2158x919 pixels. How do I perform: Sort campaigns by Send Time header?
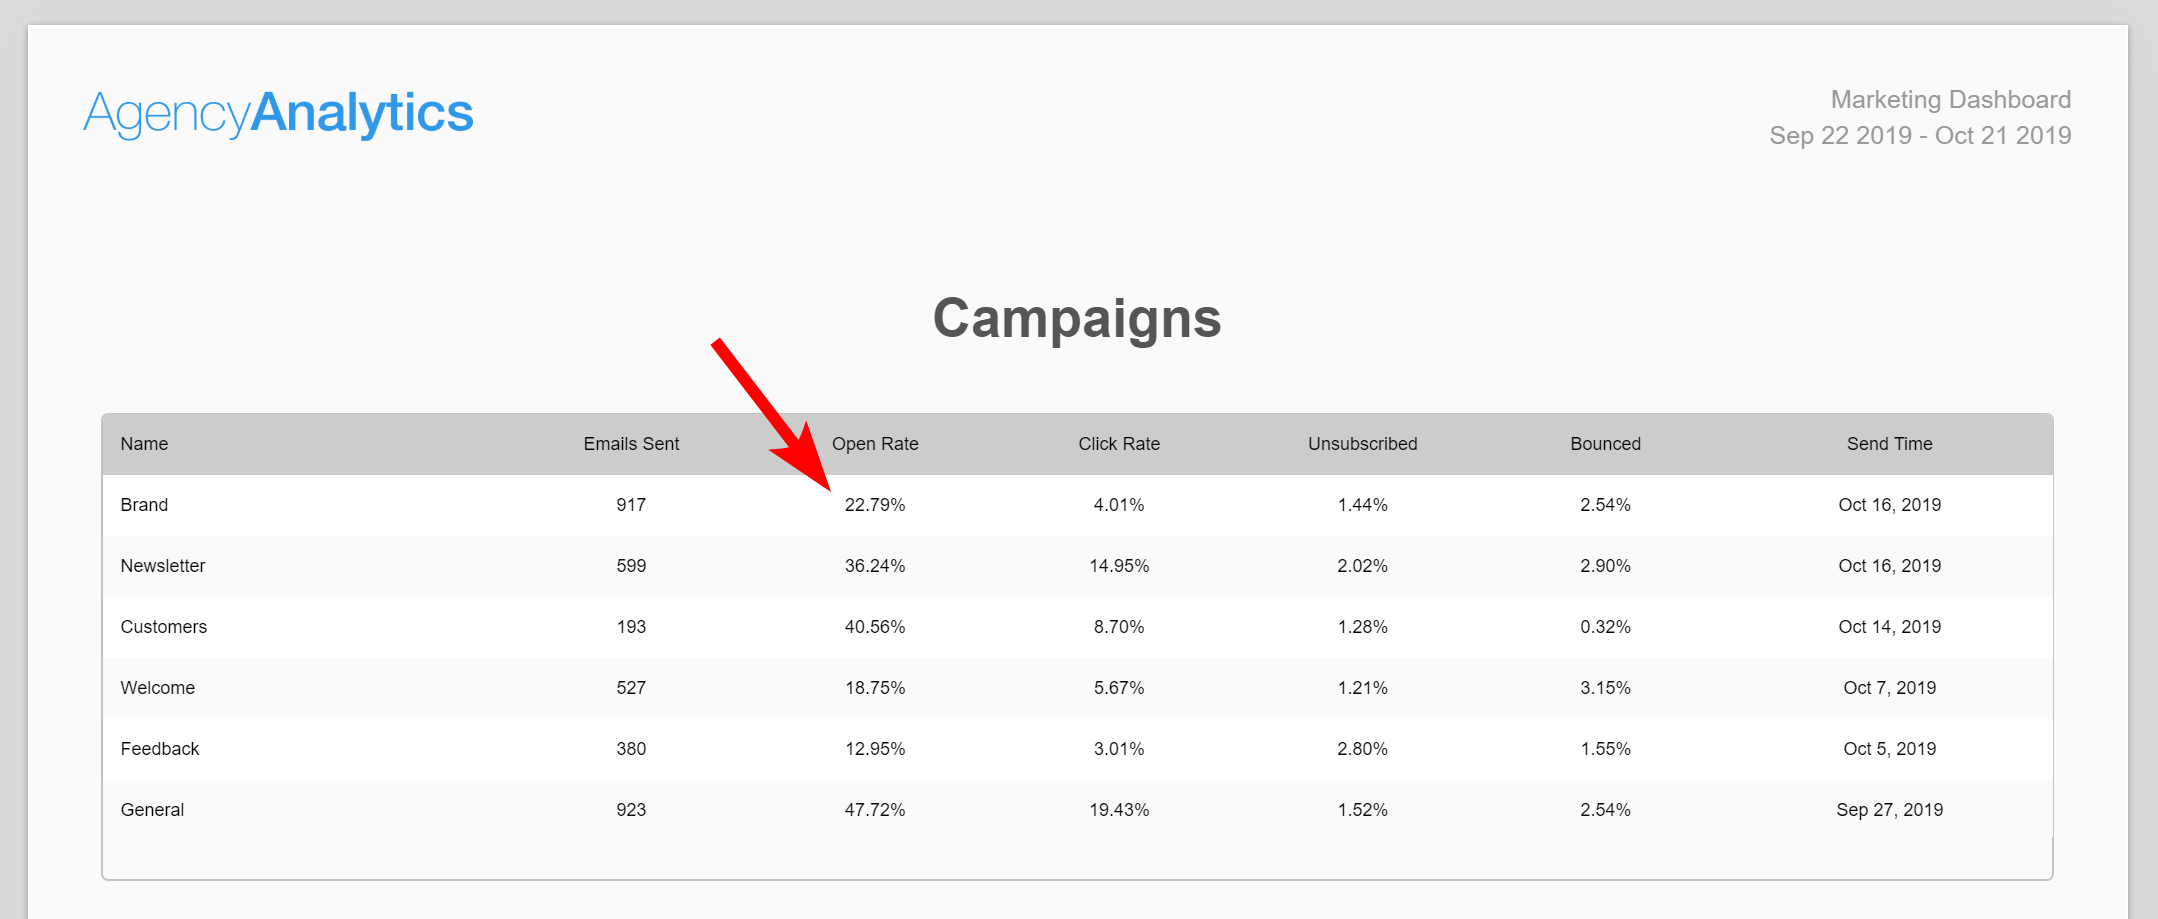pyautogui.click(x=1889, y=444)
